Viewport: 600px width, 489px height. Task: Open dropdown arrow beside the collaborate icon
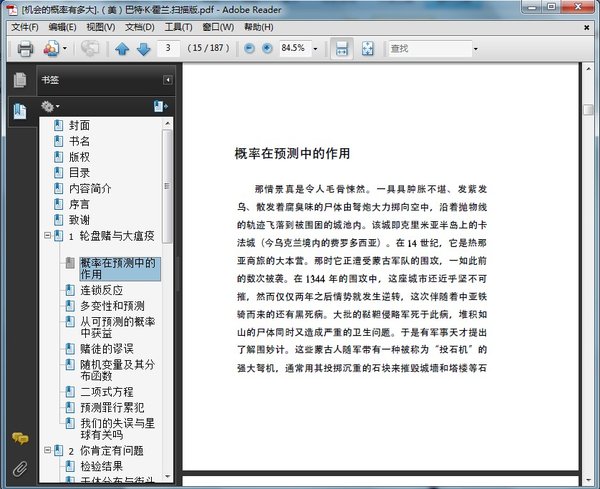pos(65,49)
